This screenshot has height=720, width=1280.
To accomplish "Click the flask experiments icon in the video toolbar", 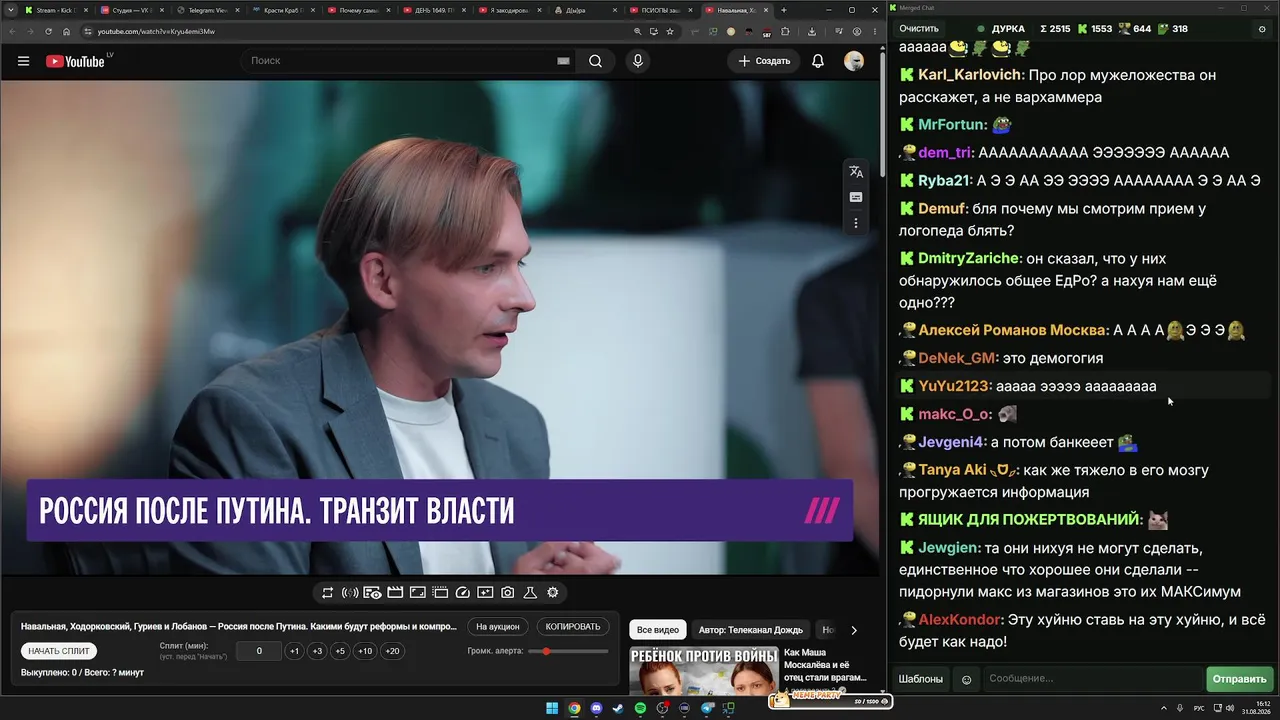I will [530, 593].
